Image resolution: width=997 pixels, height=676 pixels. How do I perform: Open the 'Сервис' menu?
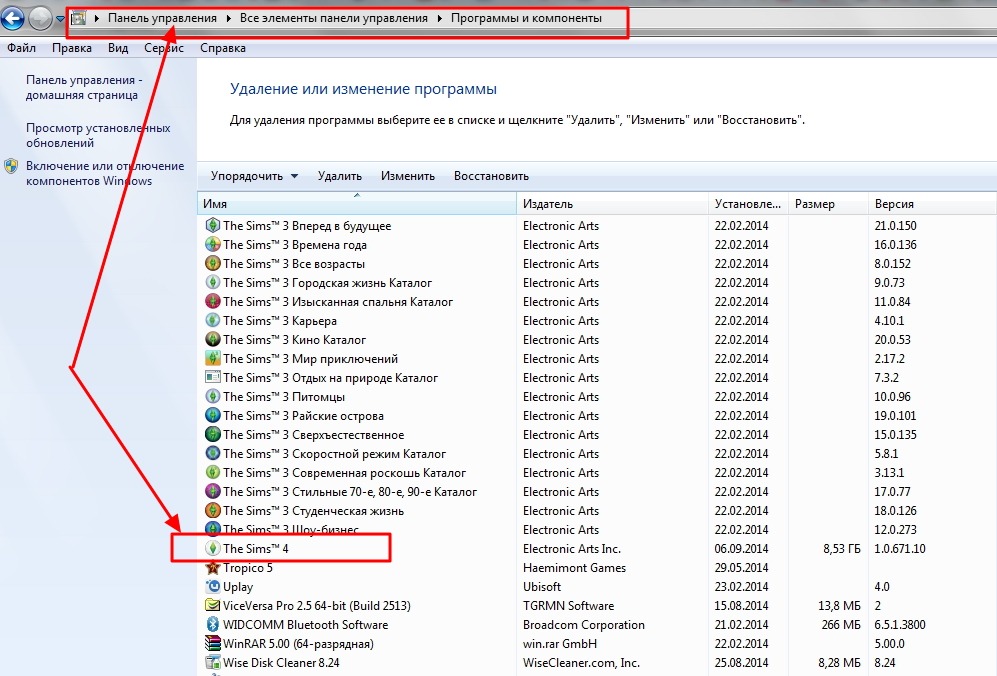(164, 48)
